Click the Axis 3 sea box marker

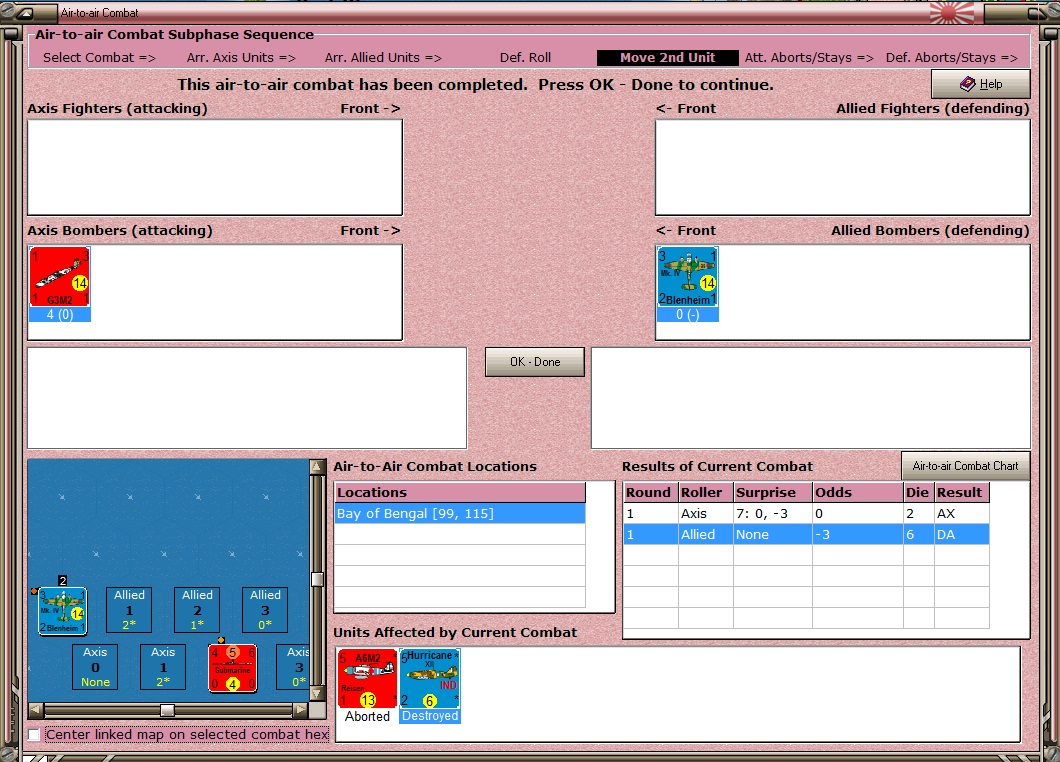(293, 667)
